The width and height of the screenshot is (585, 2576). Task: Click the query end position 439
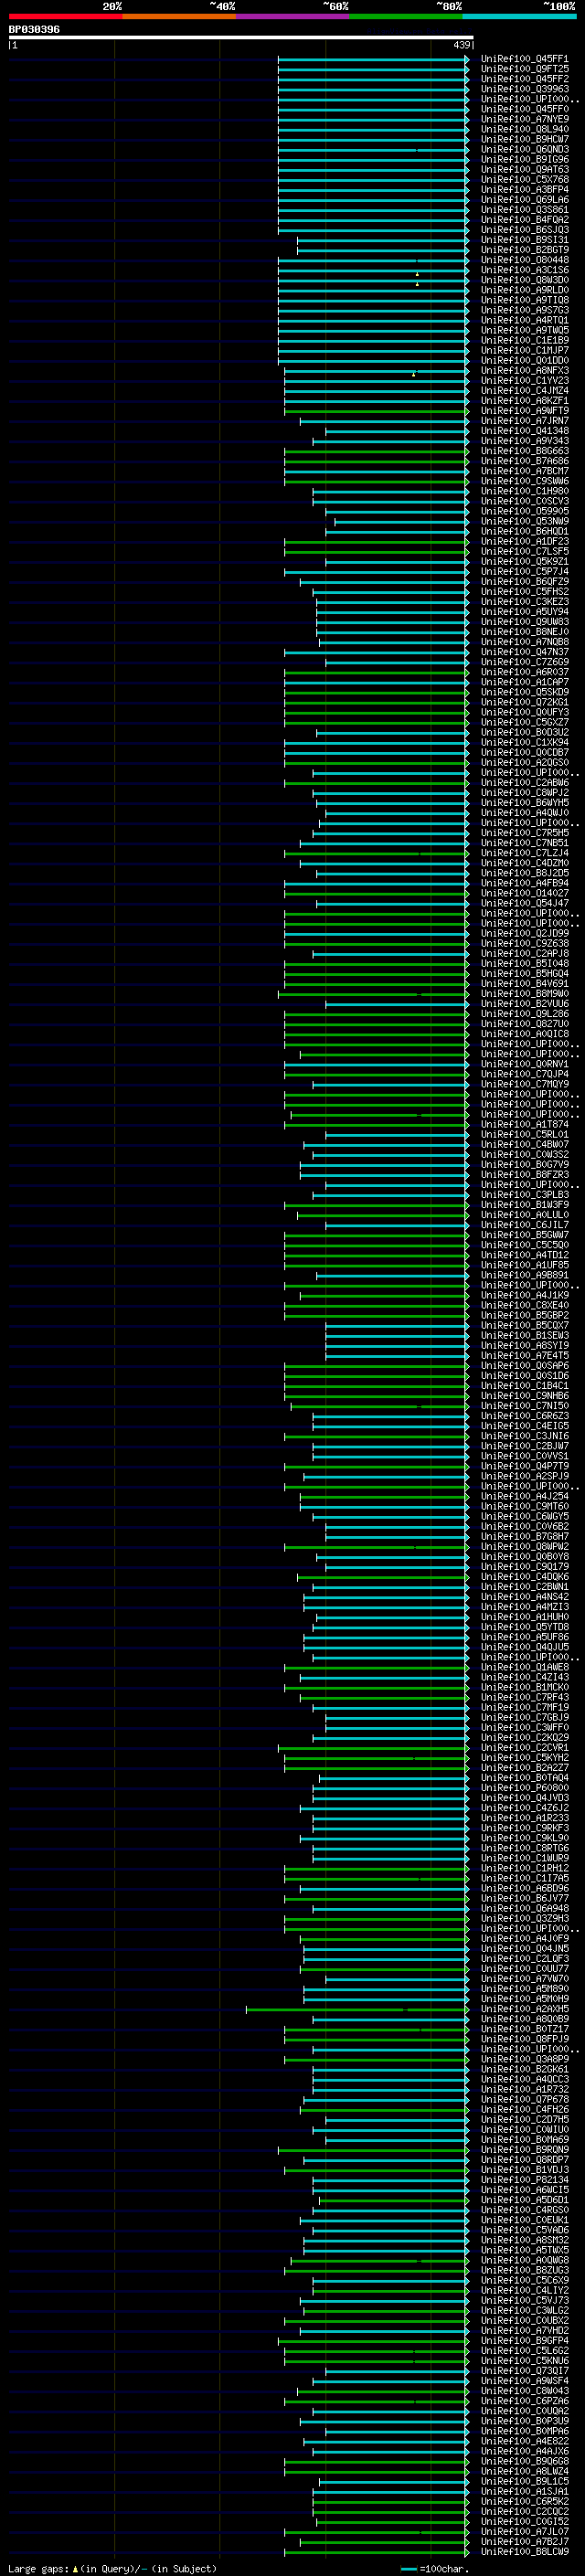point(461,45)
